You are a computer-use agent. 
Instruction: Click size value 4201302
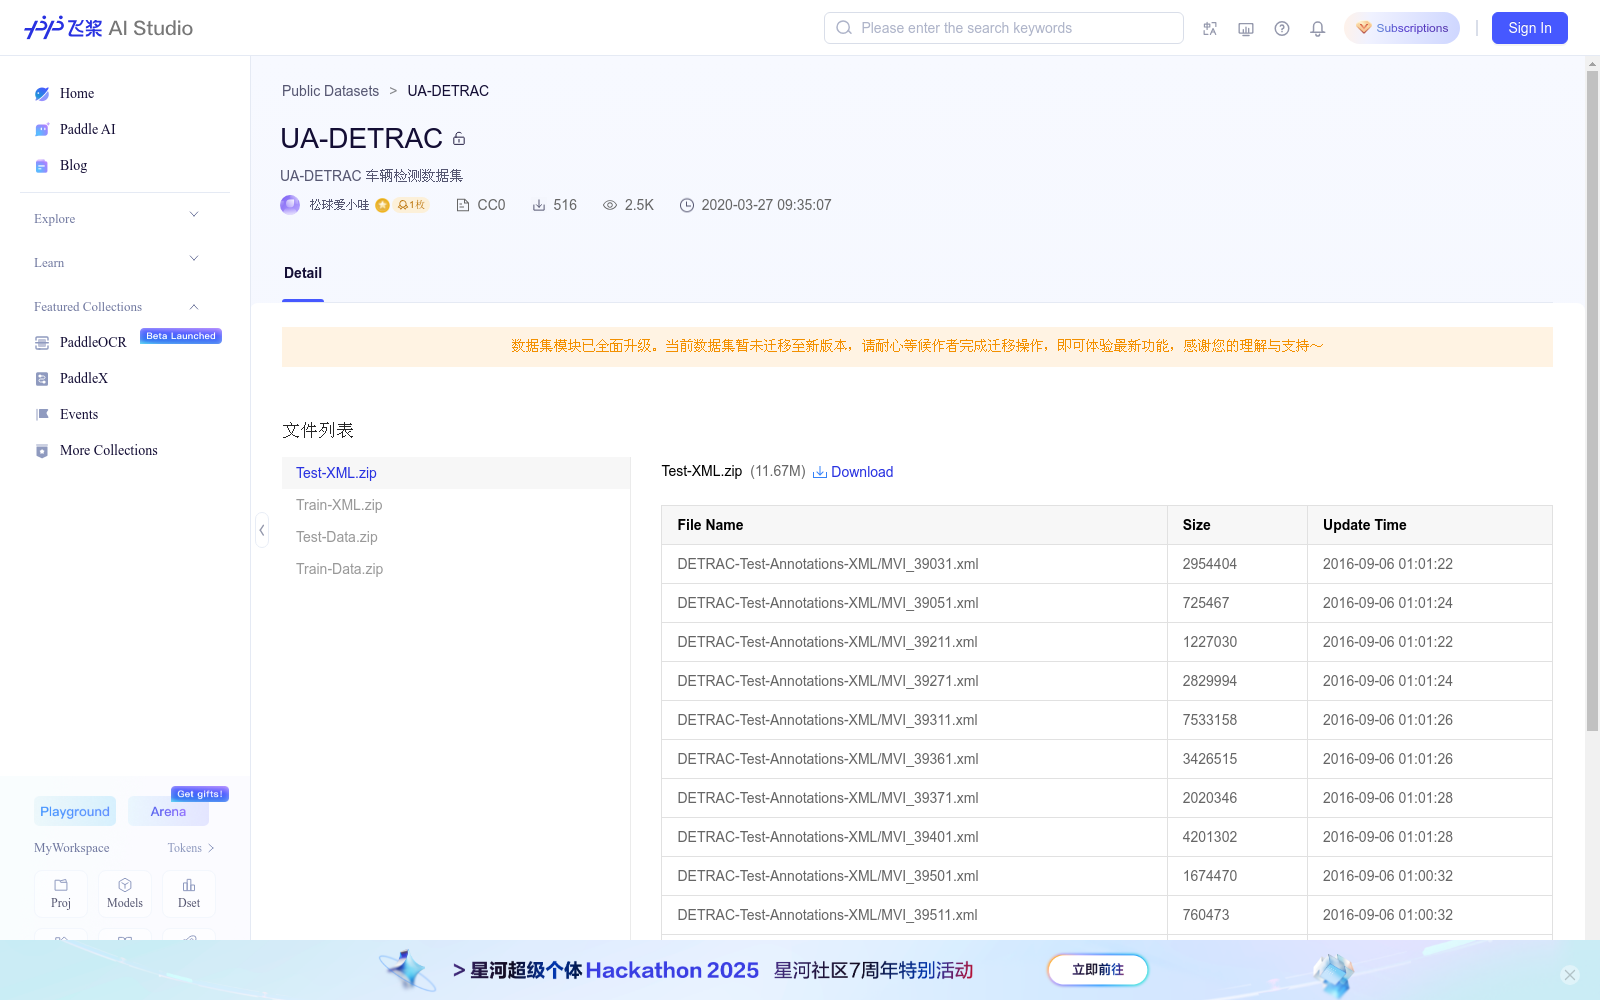click(x=1210, y=837)
